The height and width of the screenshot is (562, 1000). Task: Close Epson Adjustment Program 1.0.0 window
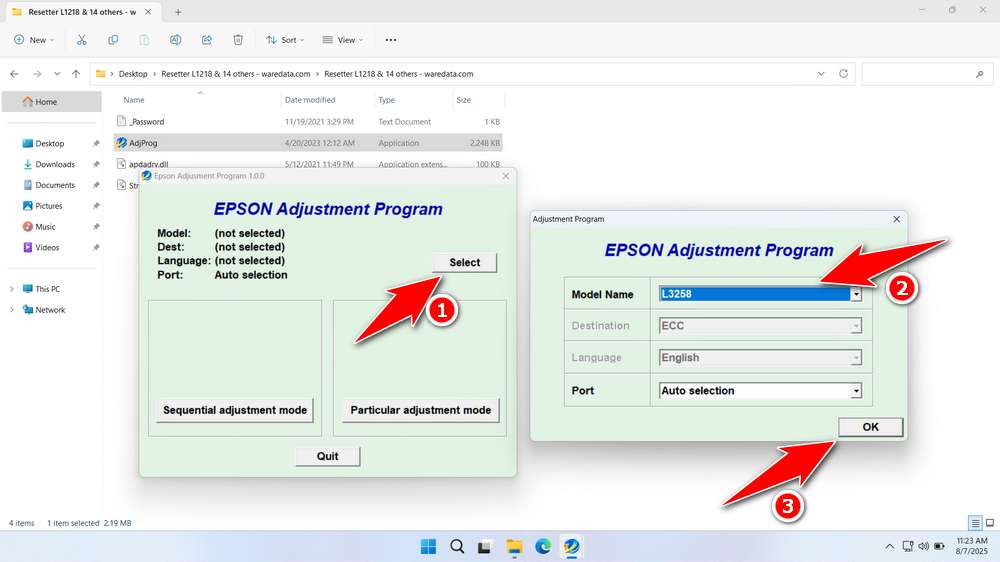coord(506,176)
